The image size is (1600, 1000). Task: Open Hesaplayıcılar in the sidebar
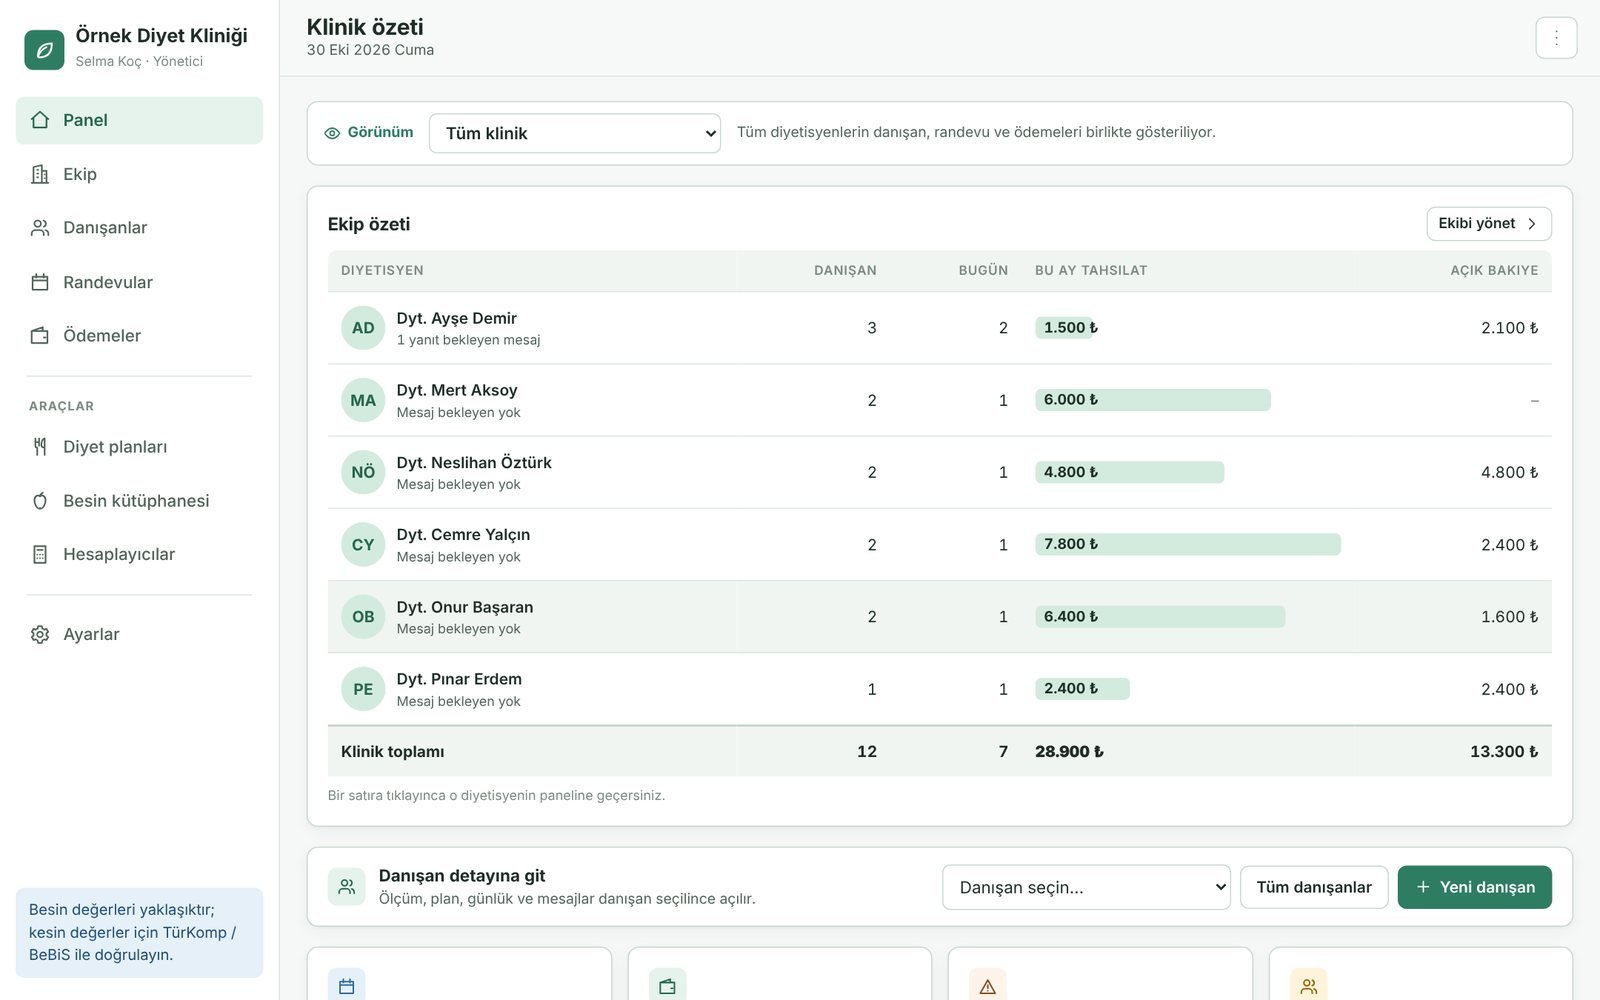(x=139, y=554)
